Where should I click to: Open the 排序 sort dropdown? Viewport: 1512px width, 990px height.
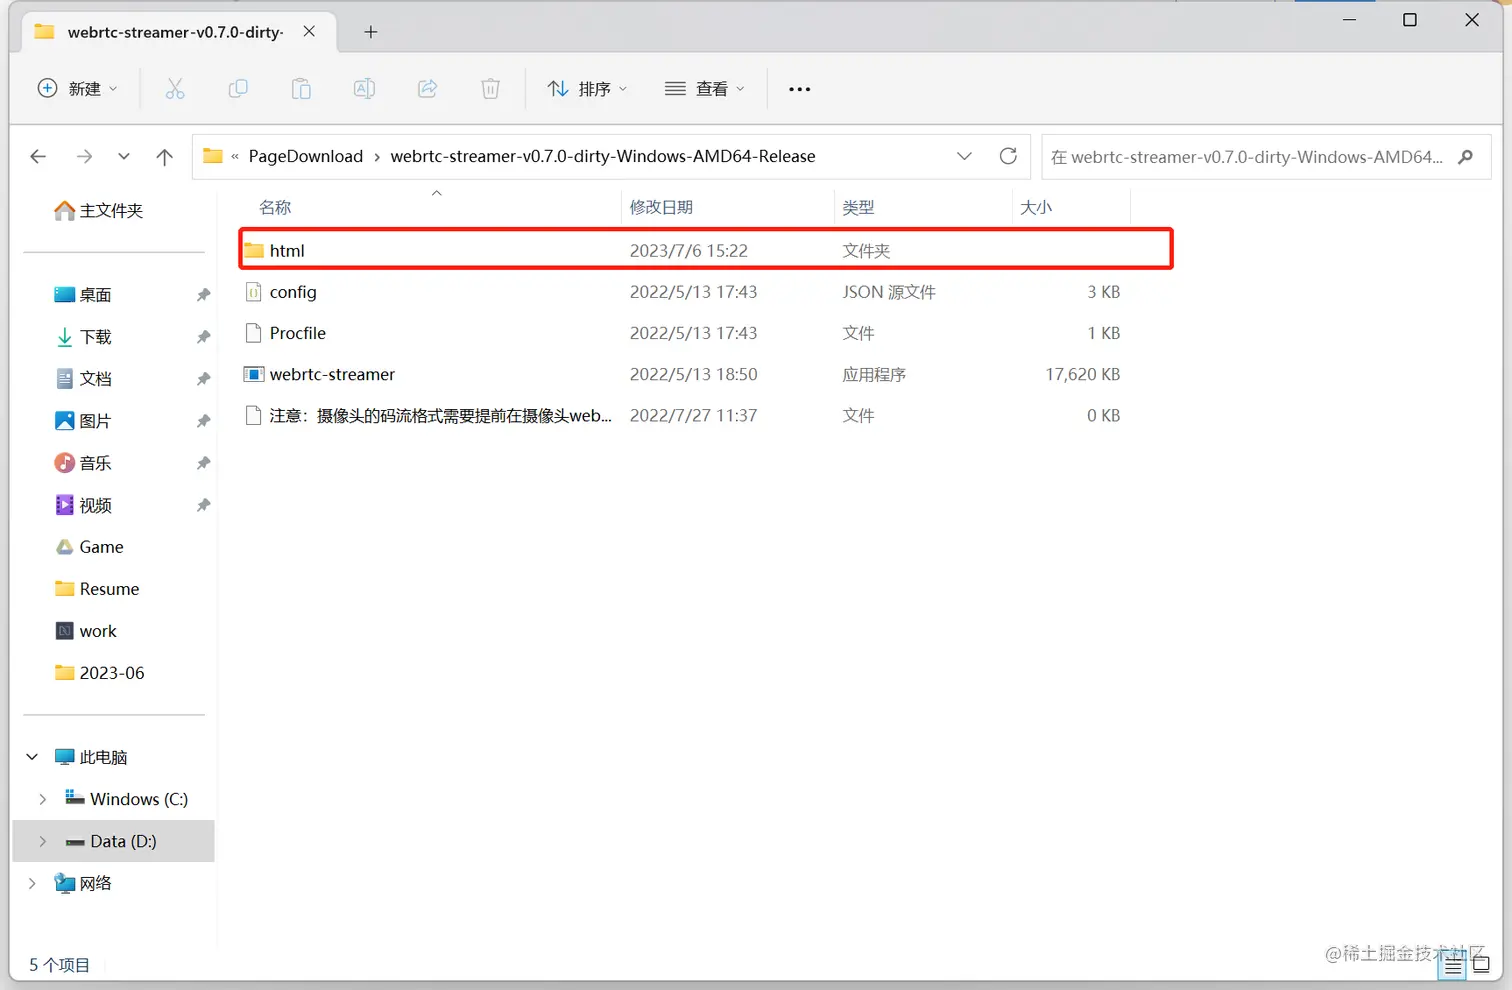click(x=587, y=89)
